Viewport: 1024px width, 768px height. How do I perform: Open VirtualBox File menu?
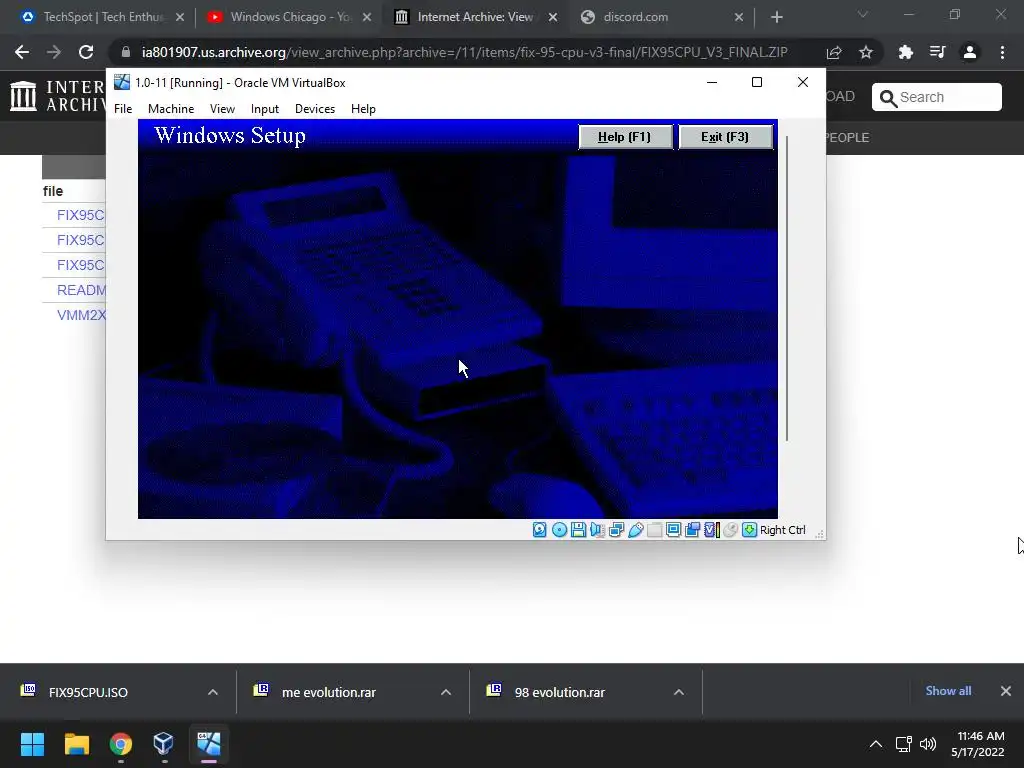(123, 109)
